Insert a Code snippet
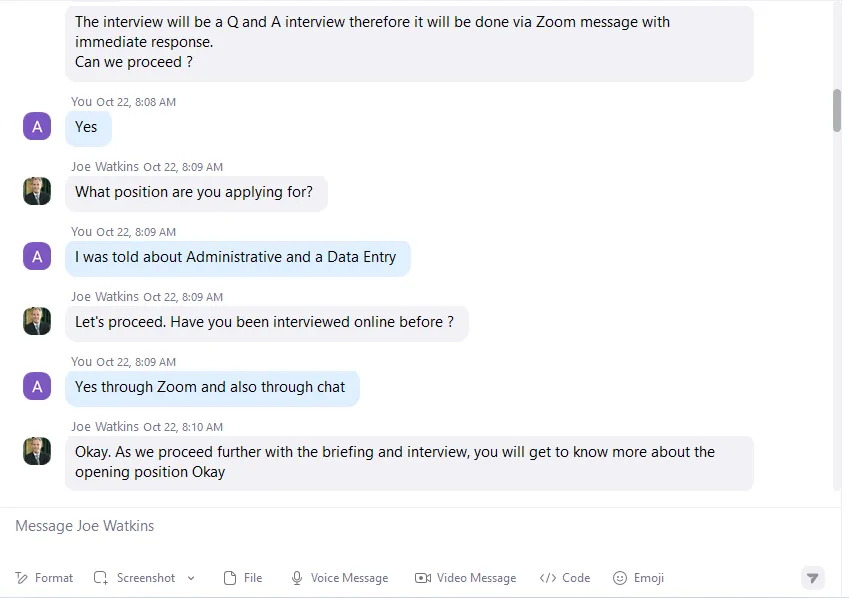 coord(565,578)
